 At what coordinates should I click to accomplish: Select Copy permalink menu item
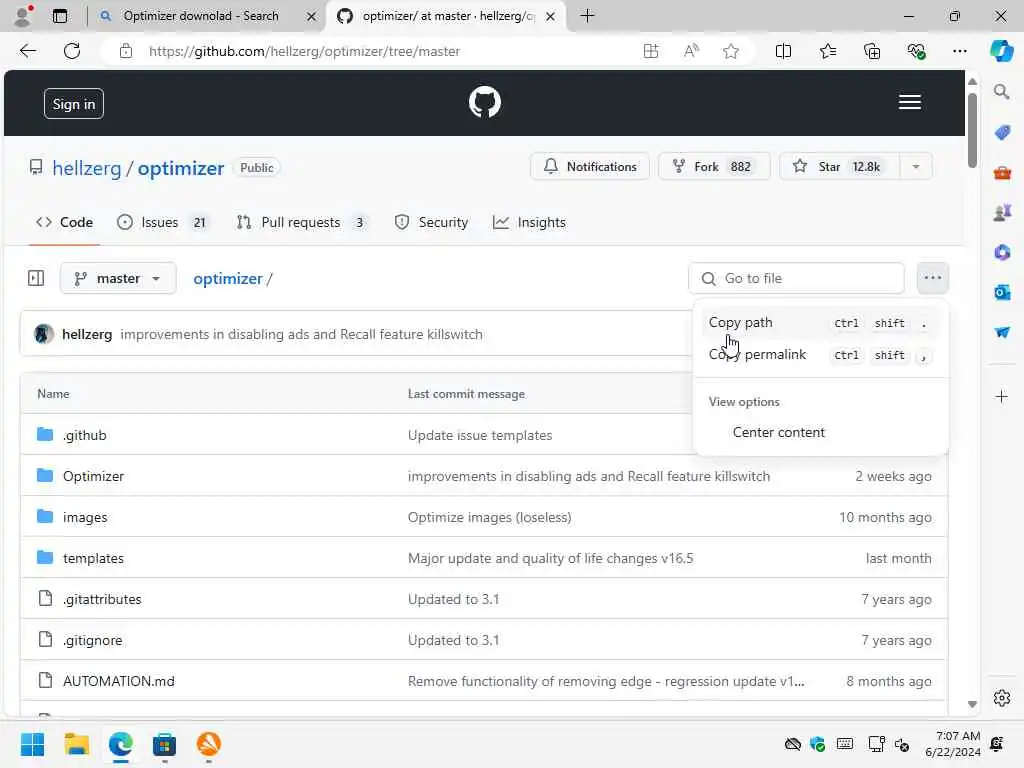point(820,355)
